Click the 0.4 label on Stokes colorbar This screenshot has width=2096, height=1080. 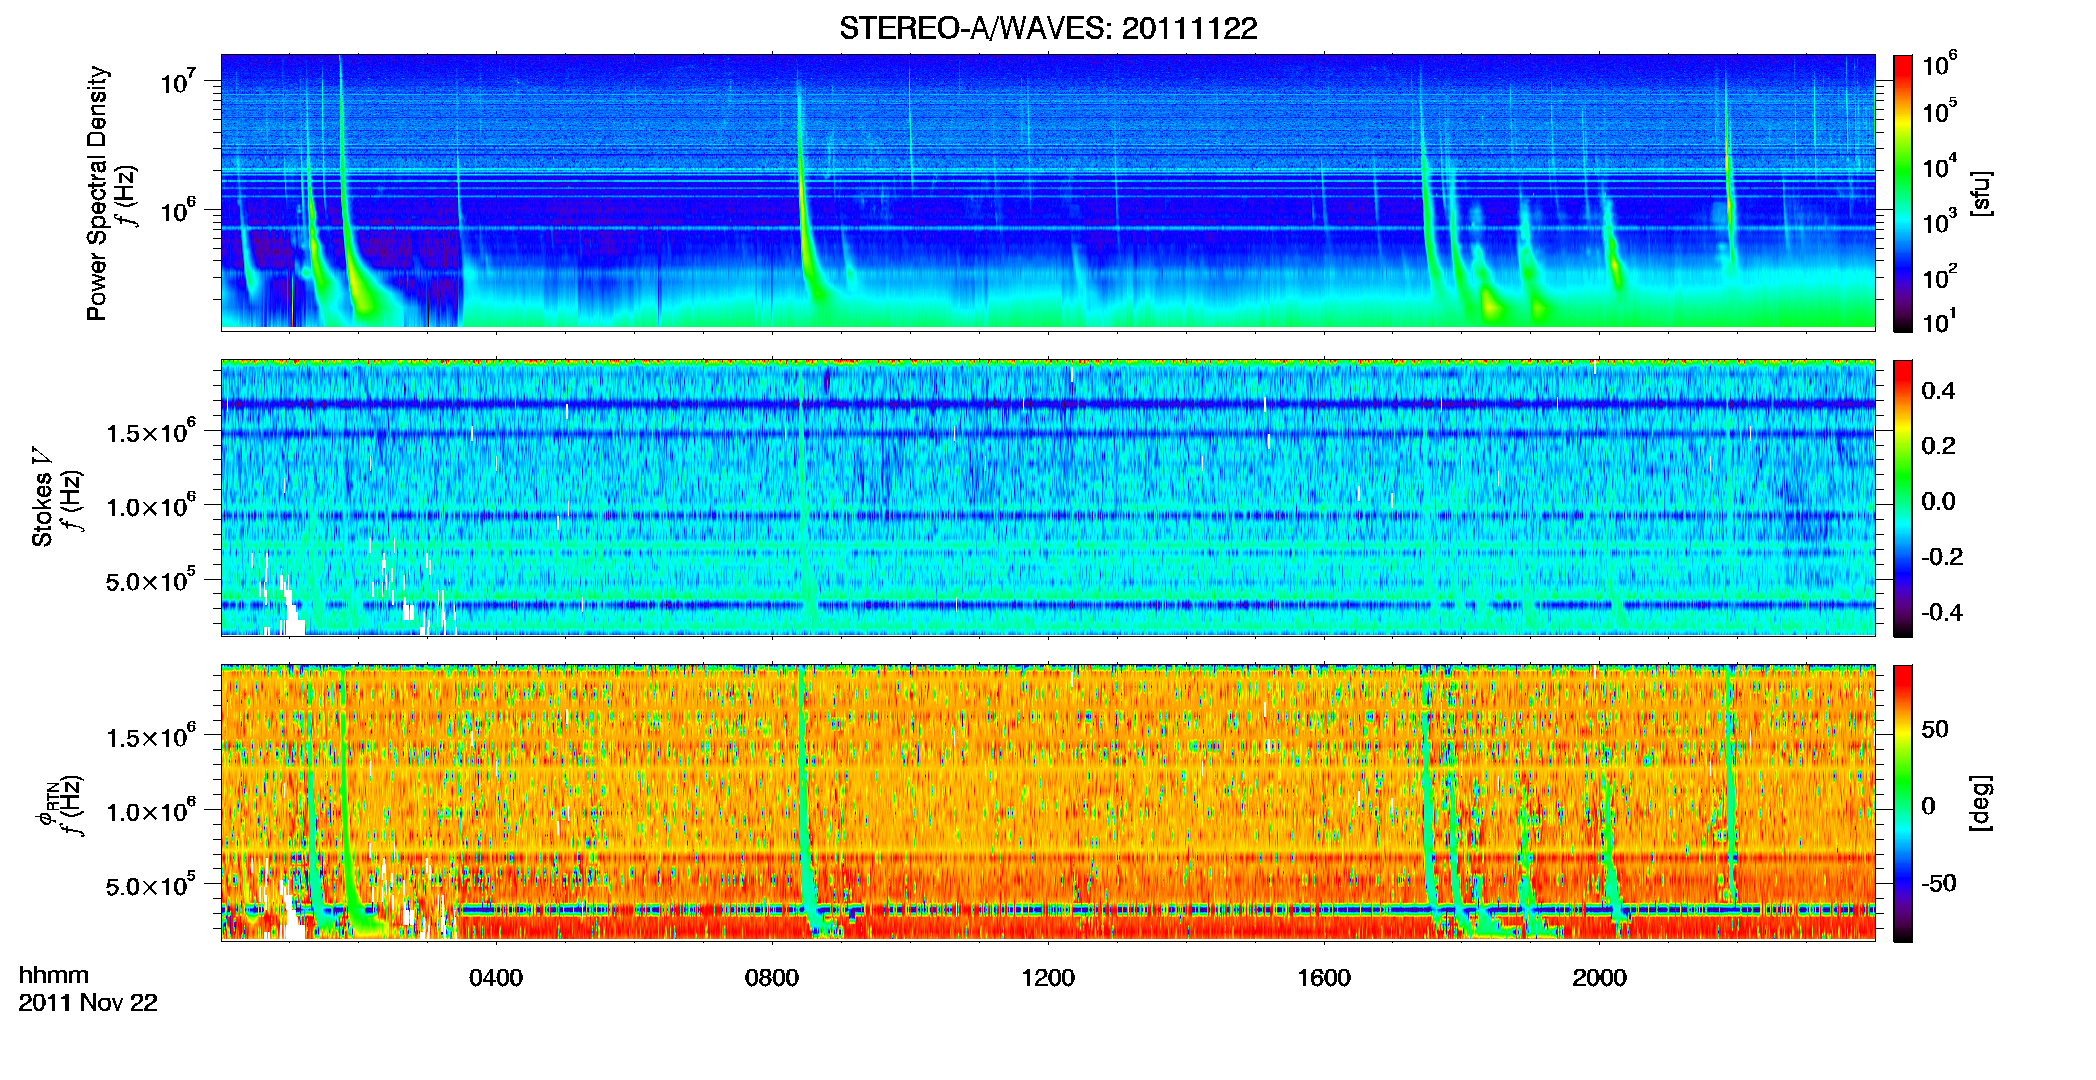(1938, 391)
